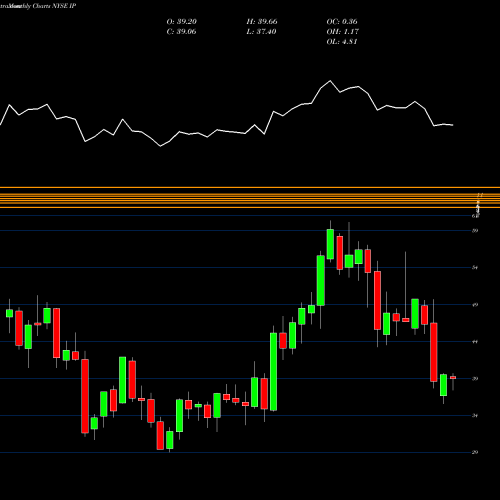
Task: Click the 59 price axis label
Action: tap(475, 231)
